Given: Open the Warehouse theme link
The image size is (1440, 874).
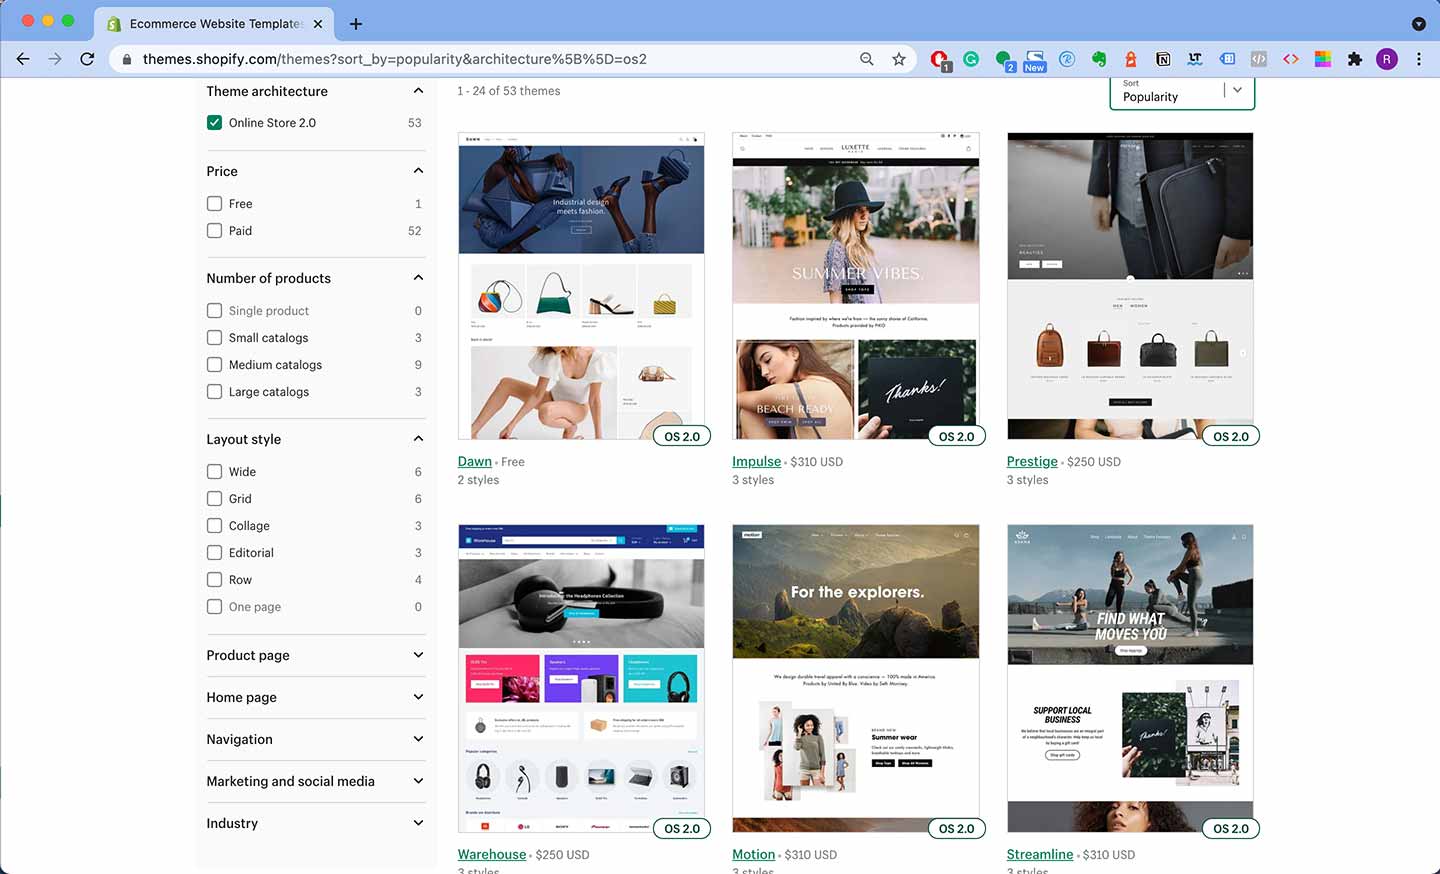Looking at the screenshot, I should coord(492,855).
